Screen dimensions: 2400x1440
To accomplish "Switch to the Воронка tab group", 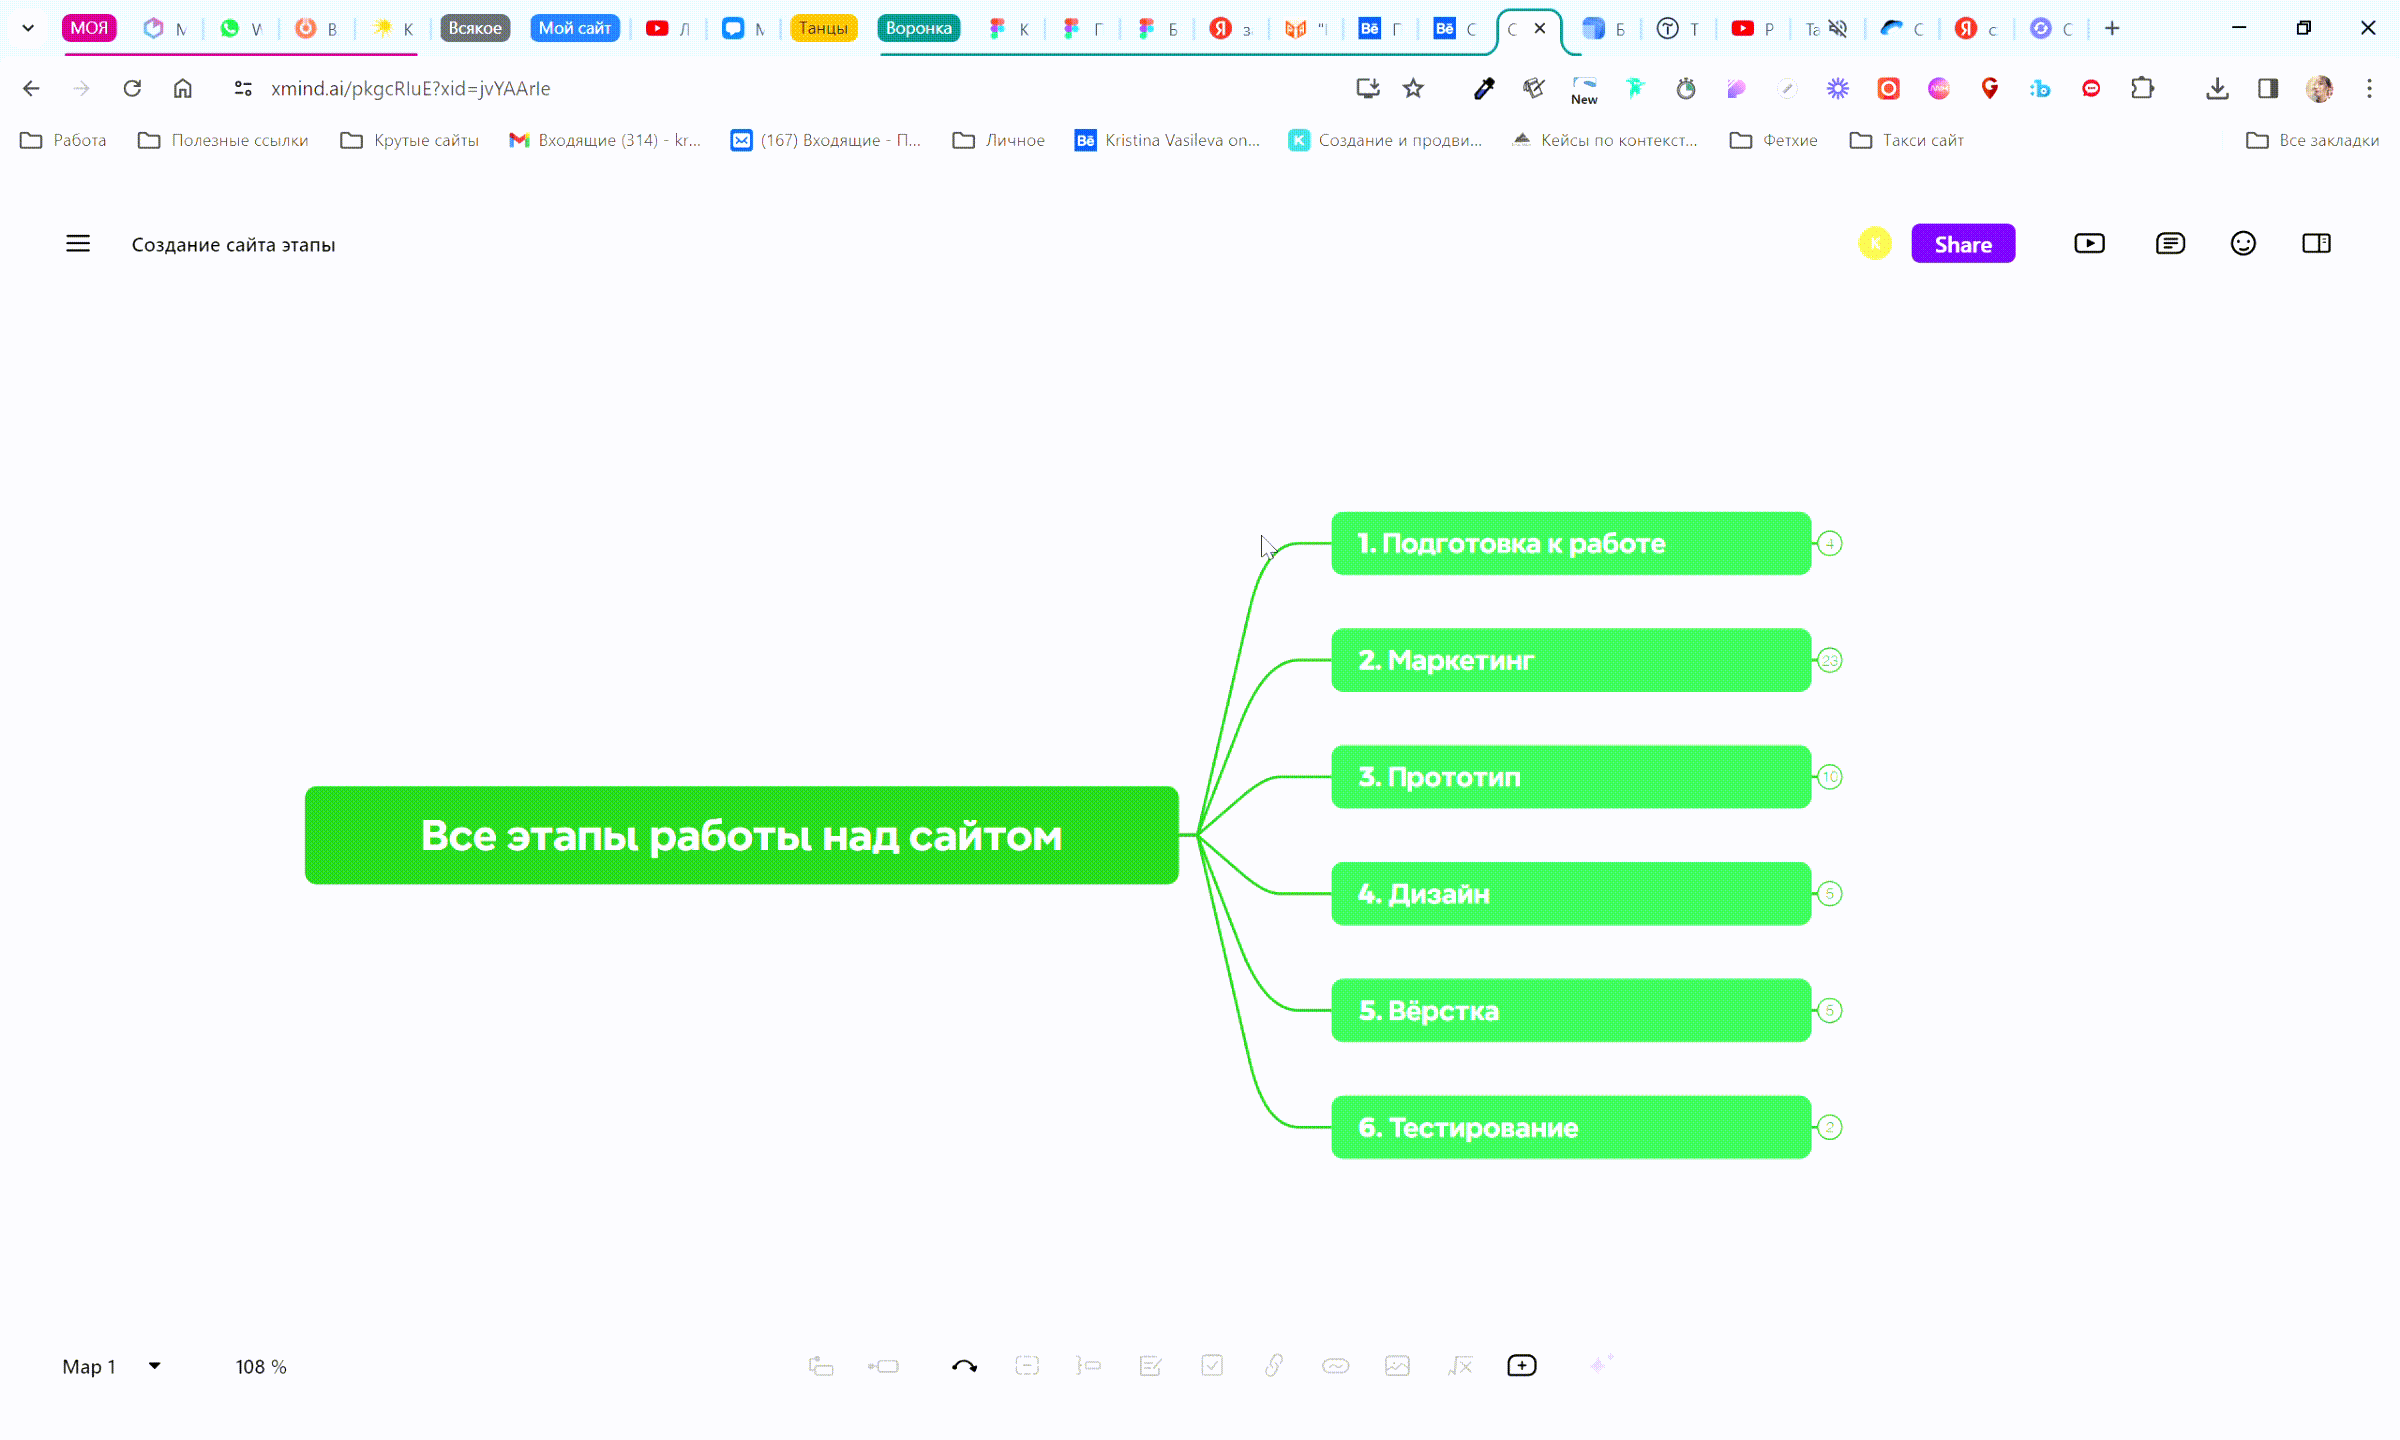I will 918,29.
